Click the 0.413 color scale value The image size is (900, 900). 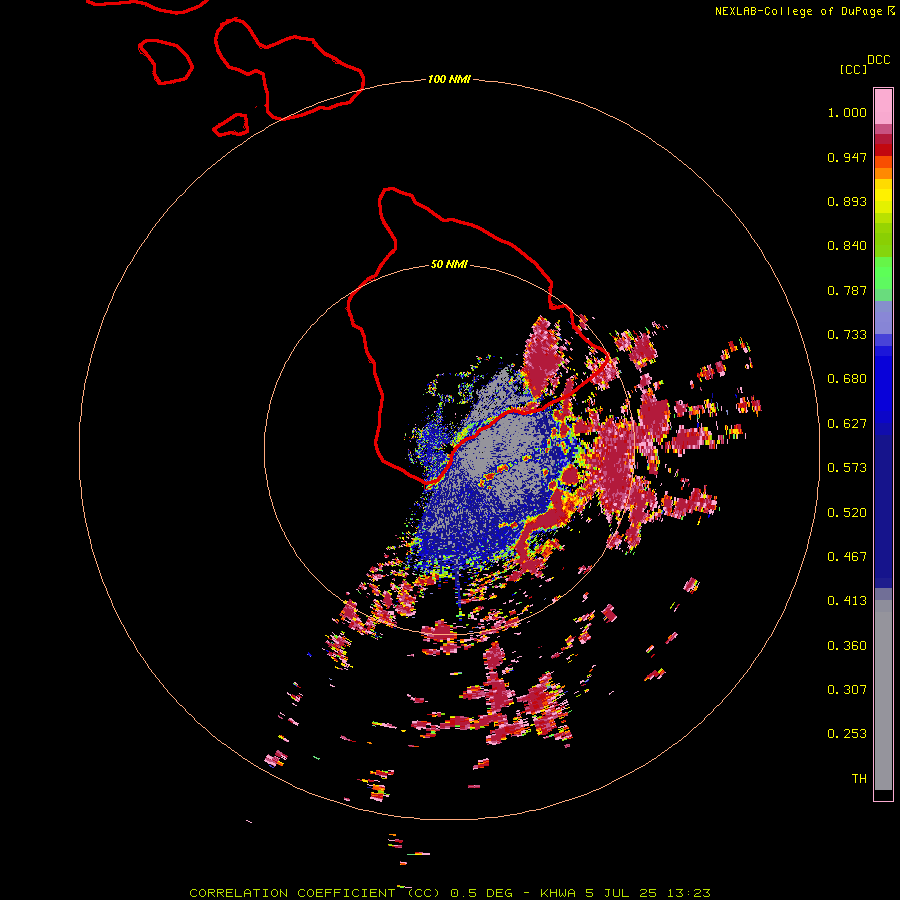pyautogui.click(x=847, y=601)
